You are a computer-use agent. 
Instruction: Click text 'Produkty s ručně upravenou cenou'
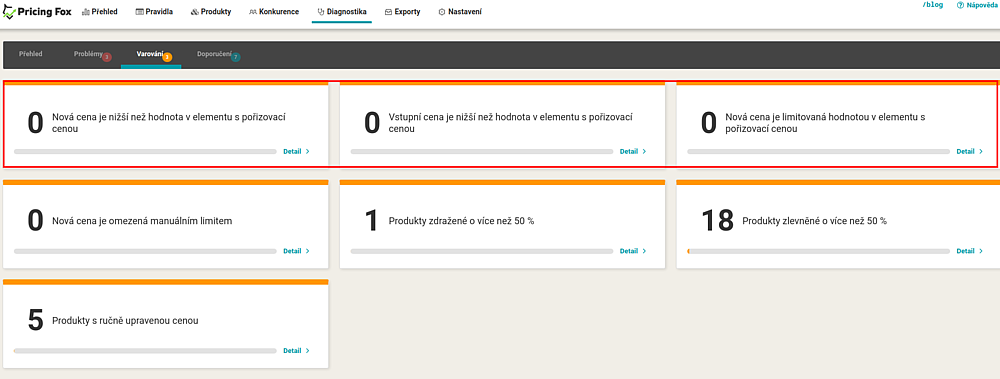(x=125, y=320)
